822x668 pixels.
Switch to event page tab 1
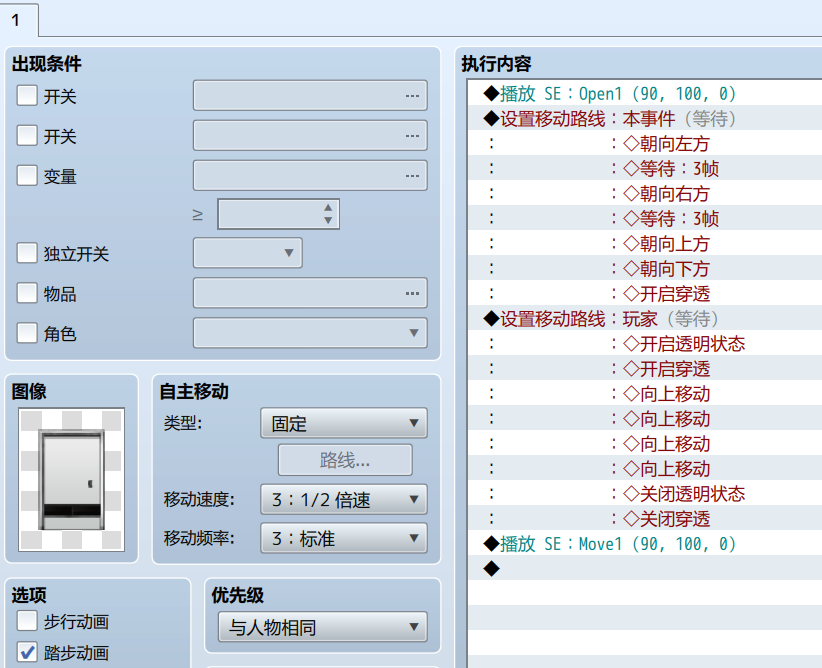pos(19,20)
